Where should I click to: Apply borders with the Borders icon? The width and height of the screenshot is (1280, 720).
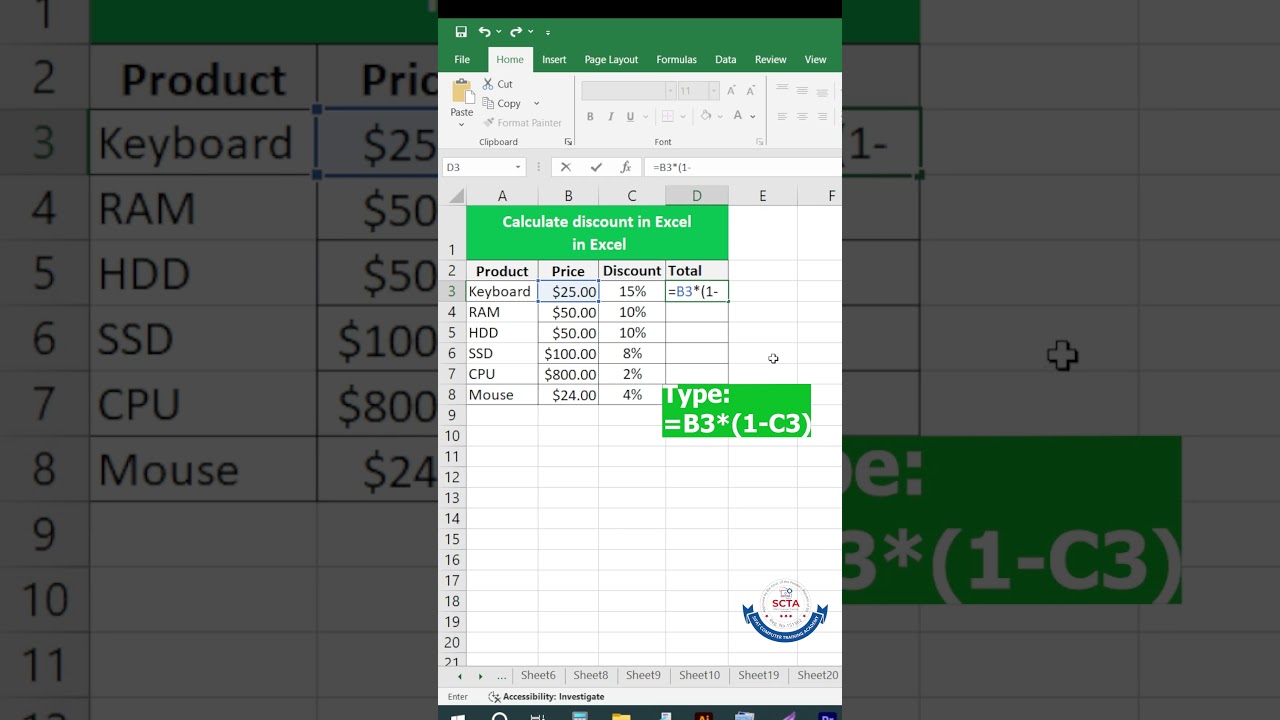666,116
